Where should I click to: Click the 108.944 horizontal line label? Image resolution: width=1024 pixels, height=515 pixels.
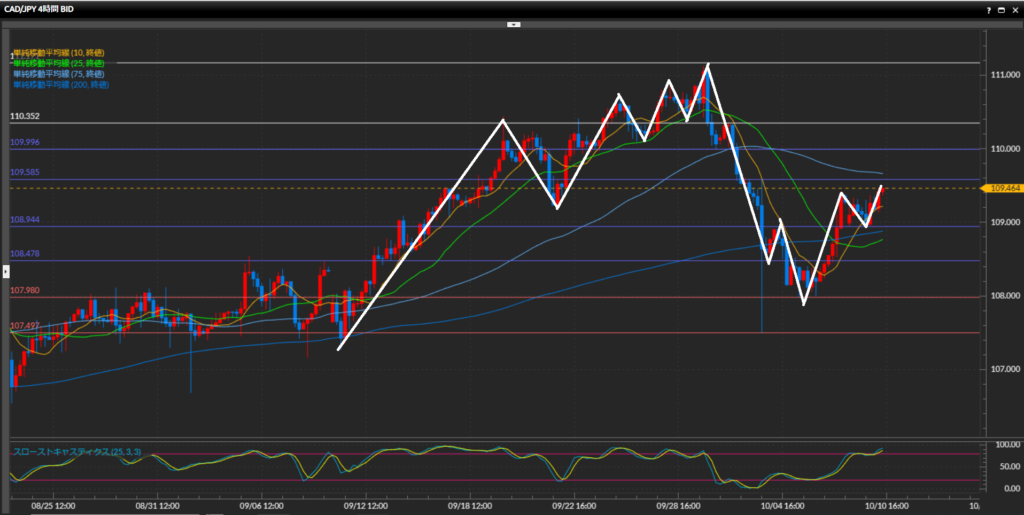click(24, 219)
